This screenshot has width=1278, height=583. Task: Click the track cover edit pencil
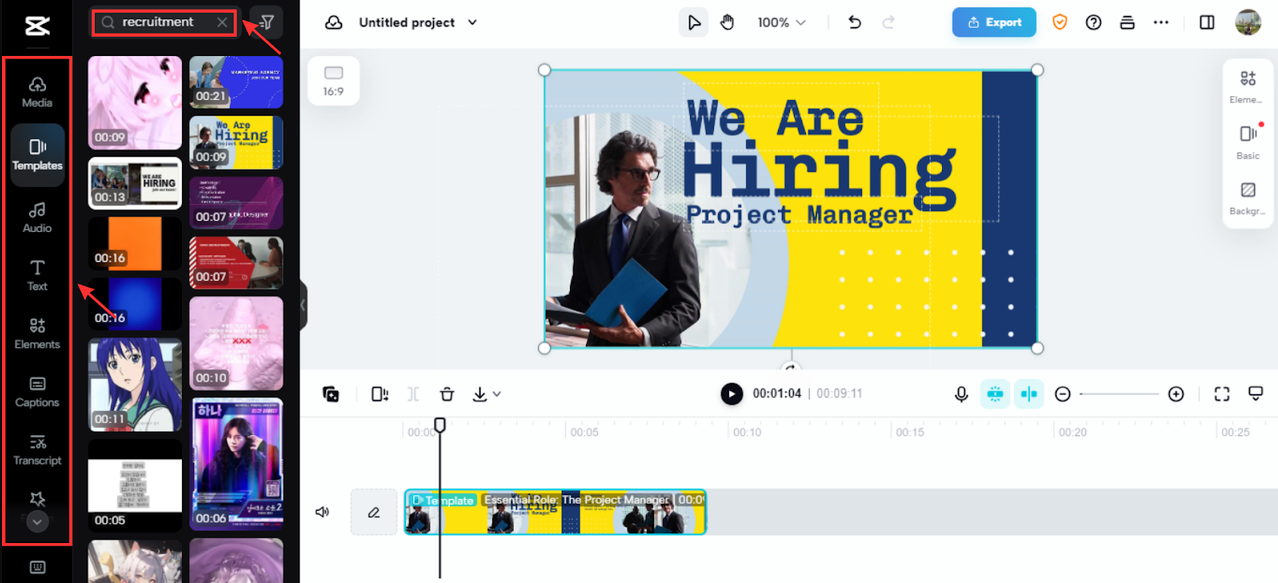pos(374,512)
